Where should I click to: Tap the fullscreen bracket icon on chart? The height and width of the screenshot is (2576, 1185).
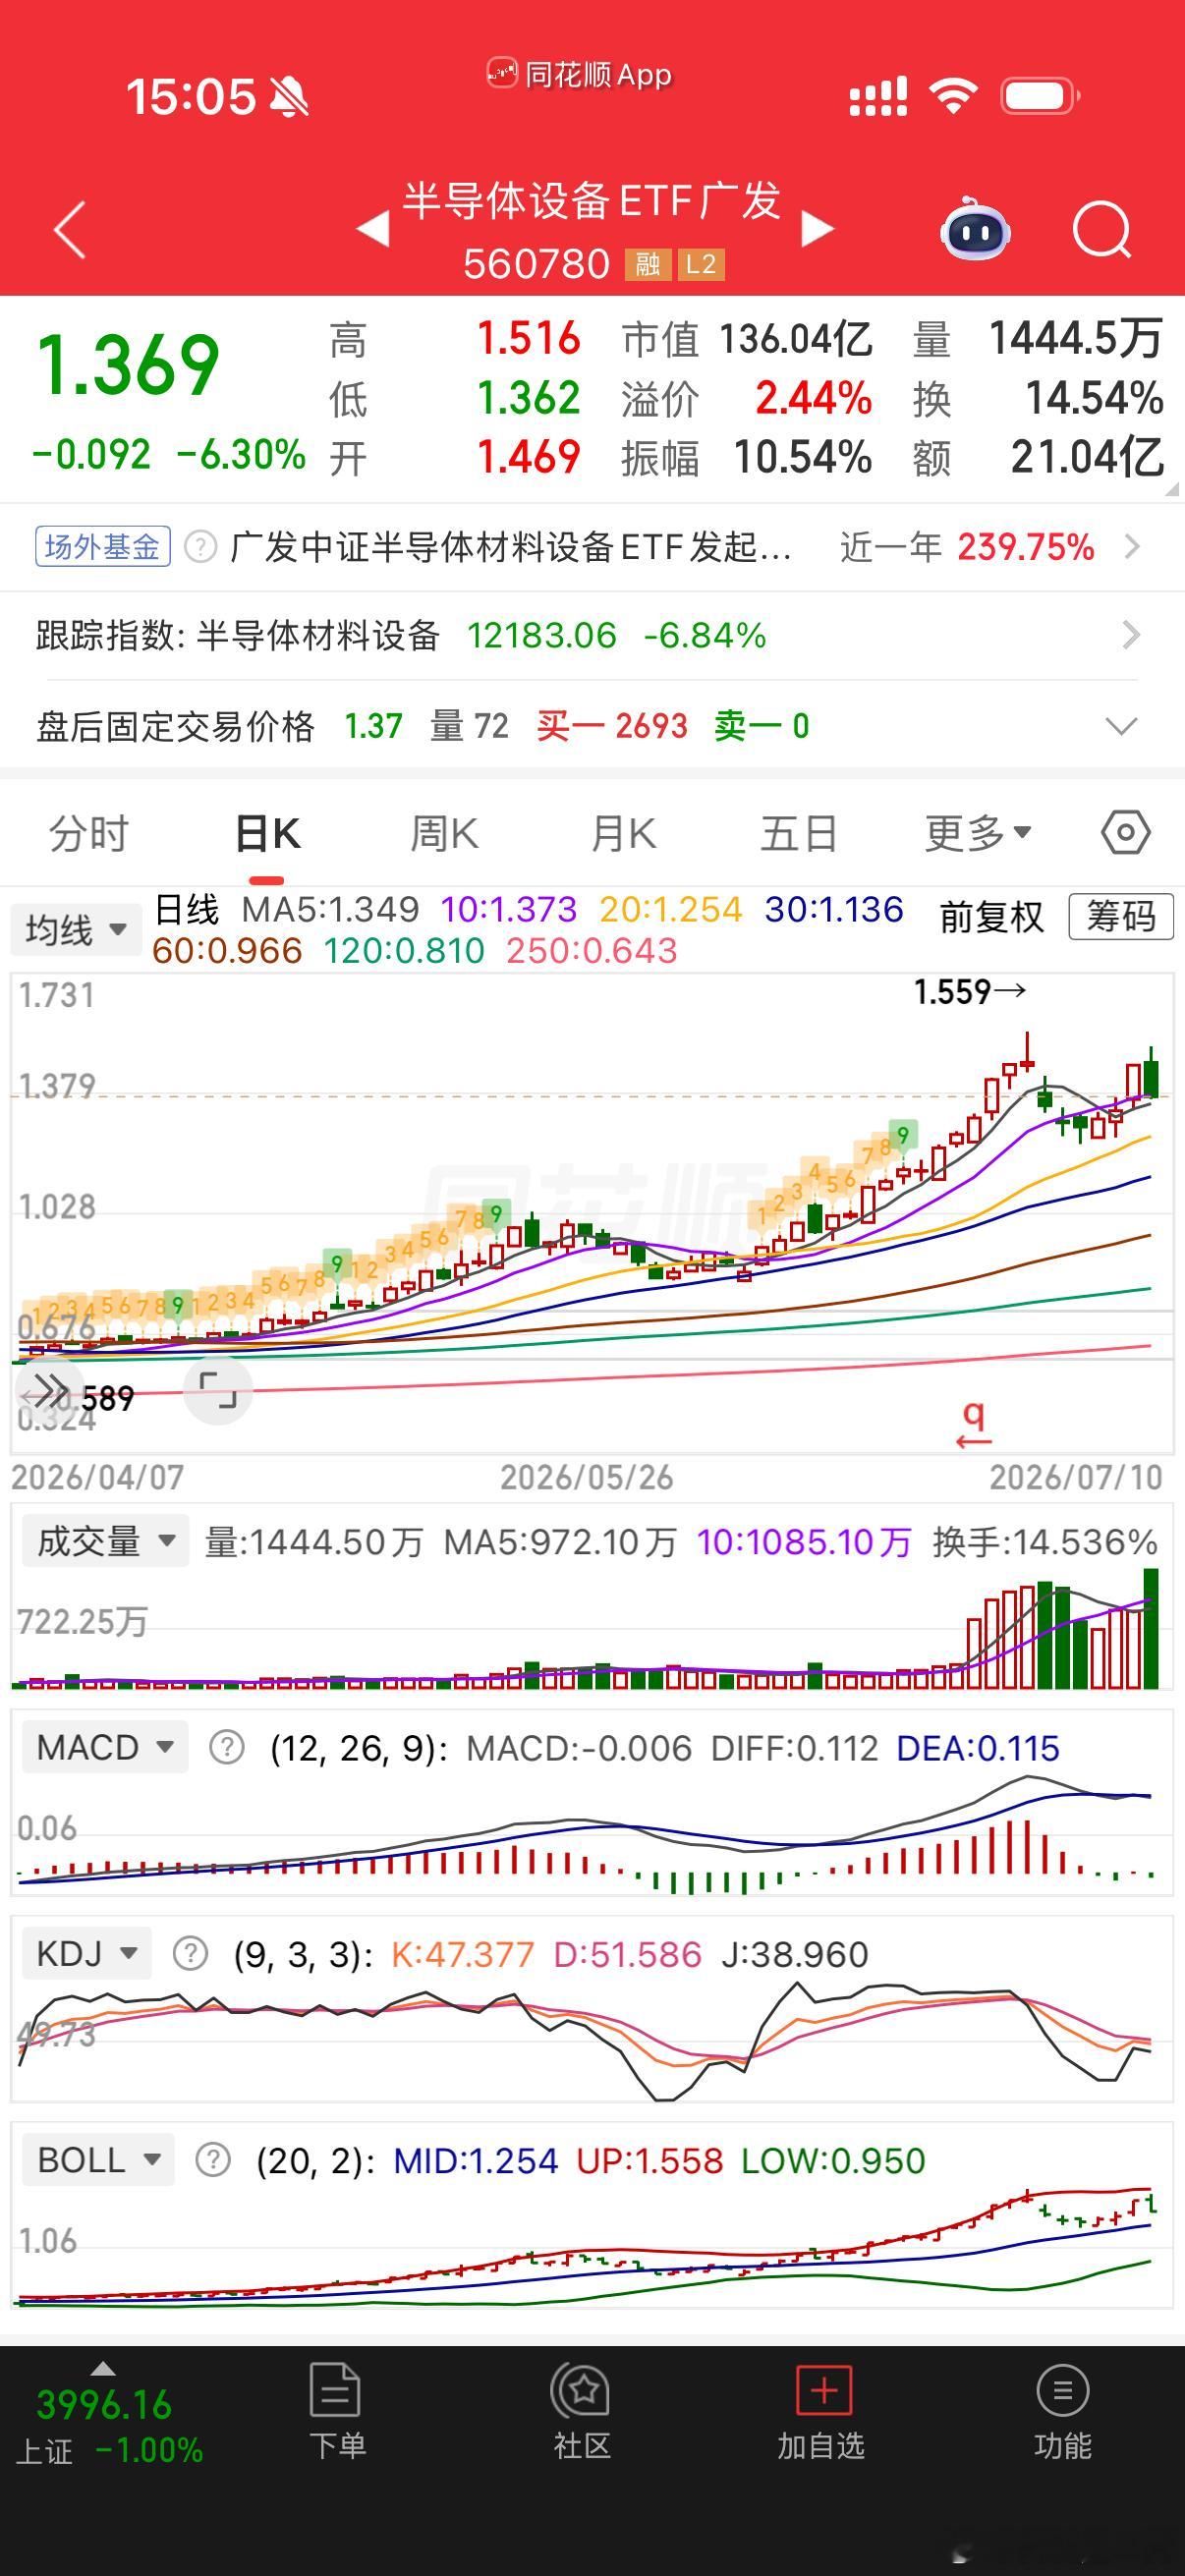point(218,1390)
